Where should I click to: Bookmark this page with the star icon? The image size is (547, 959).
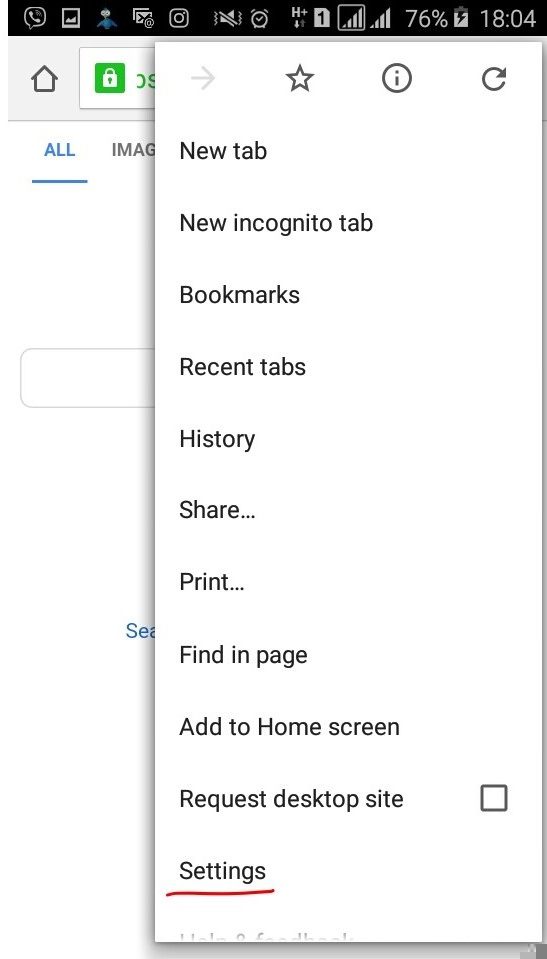coord(300,79)
